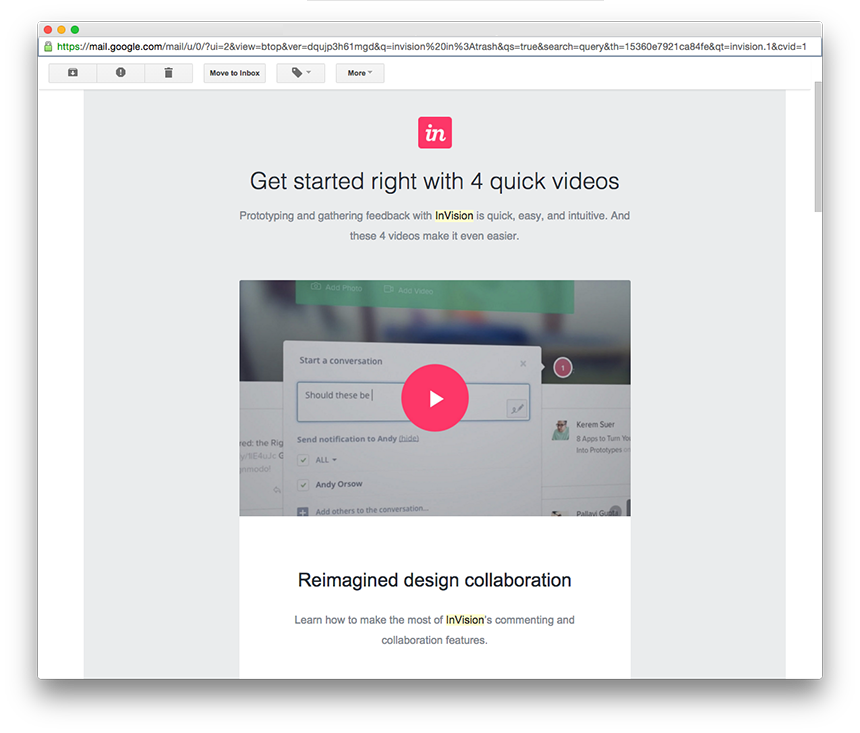The width and height of the screenshot is (860, 733).
Task: Click the Move to Inbox button
Action: [235, 73]
